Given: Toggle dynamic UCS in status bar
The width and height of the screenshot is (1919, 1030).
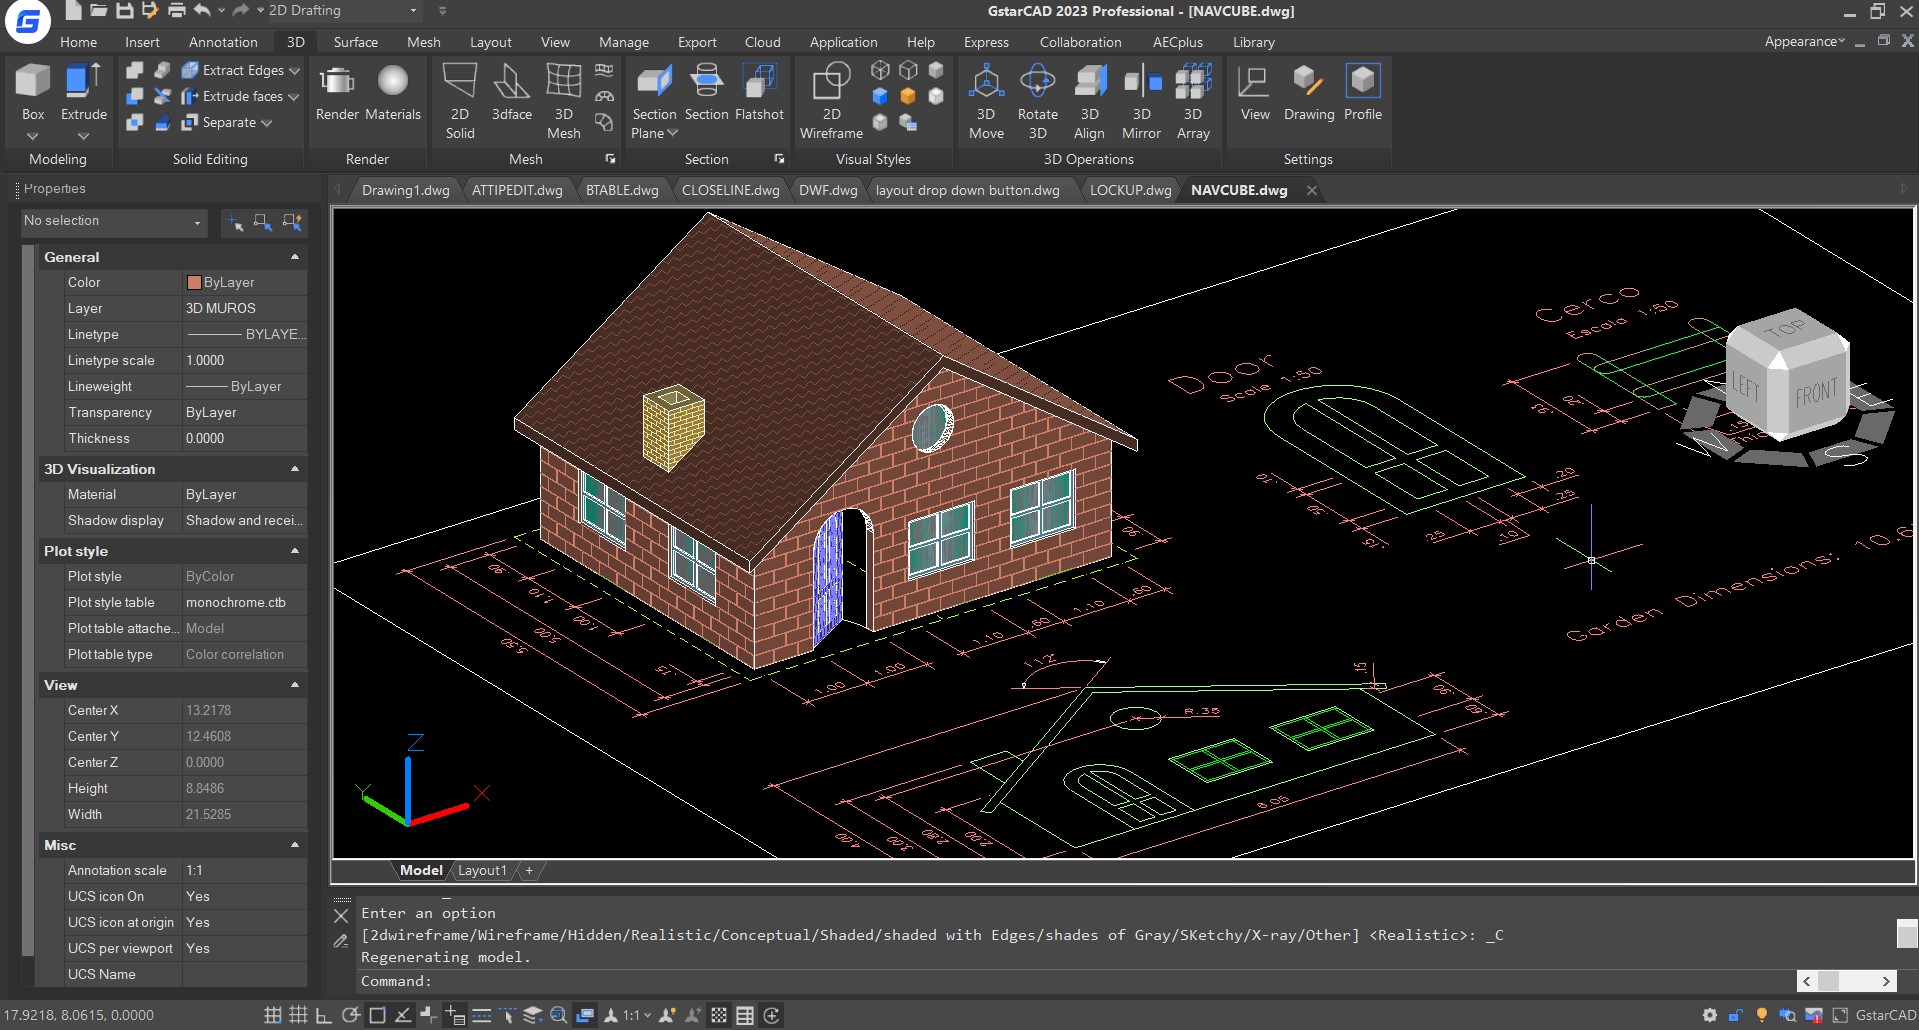Looking at the screenshot, I should 428,1015.
